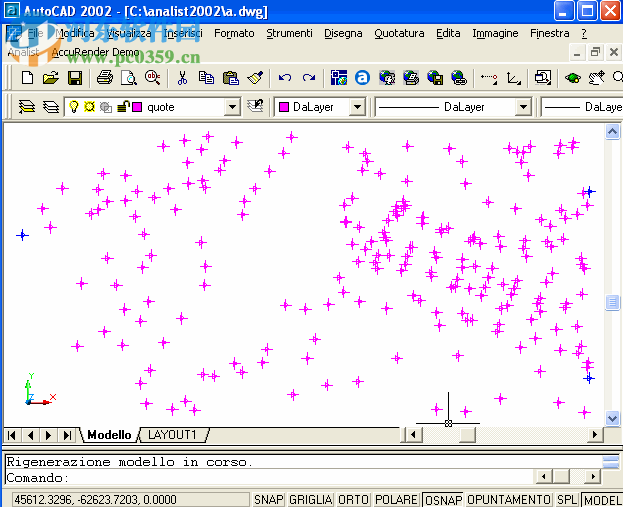Redo the last undone action

coord(309,77)
